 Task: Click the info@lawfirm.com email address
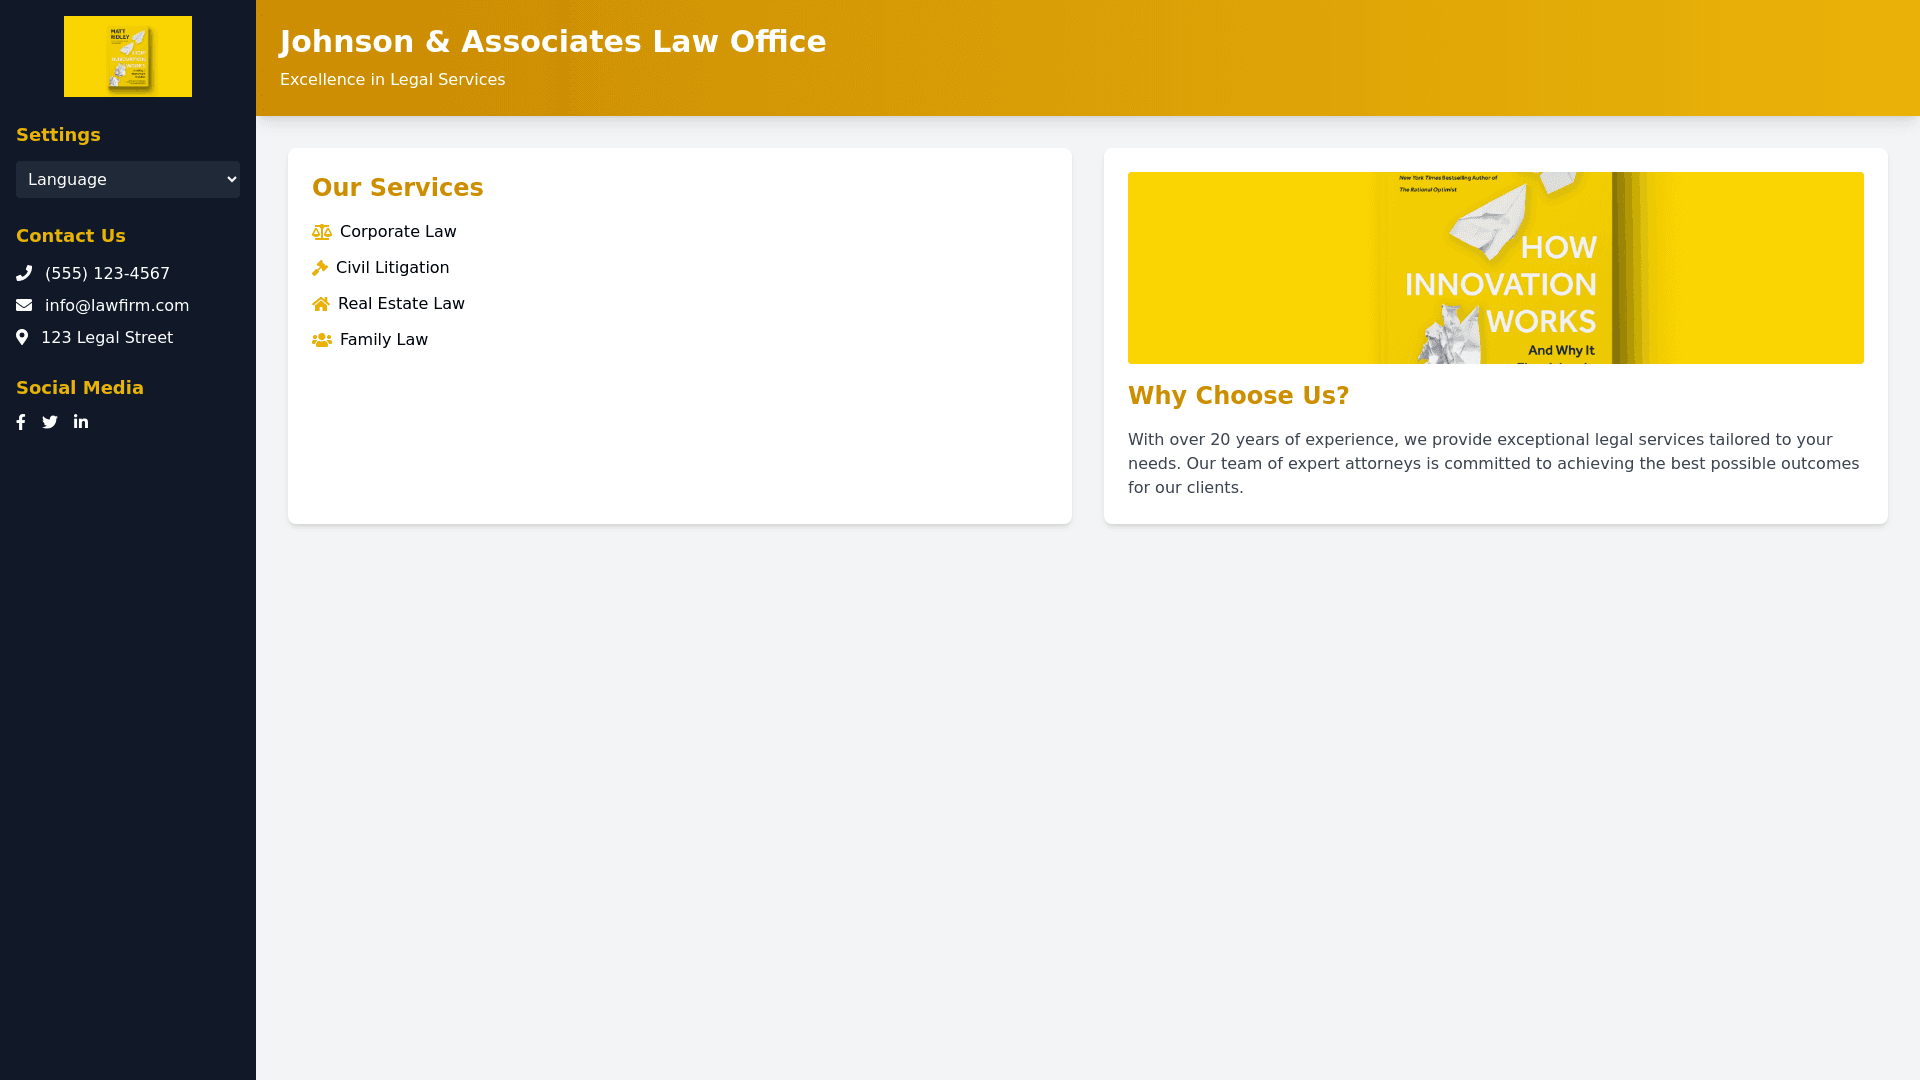pos(117,305)
